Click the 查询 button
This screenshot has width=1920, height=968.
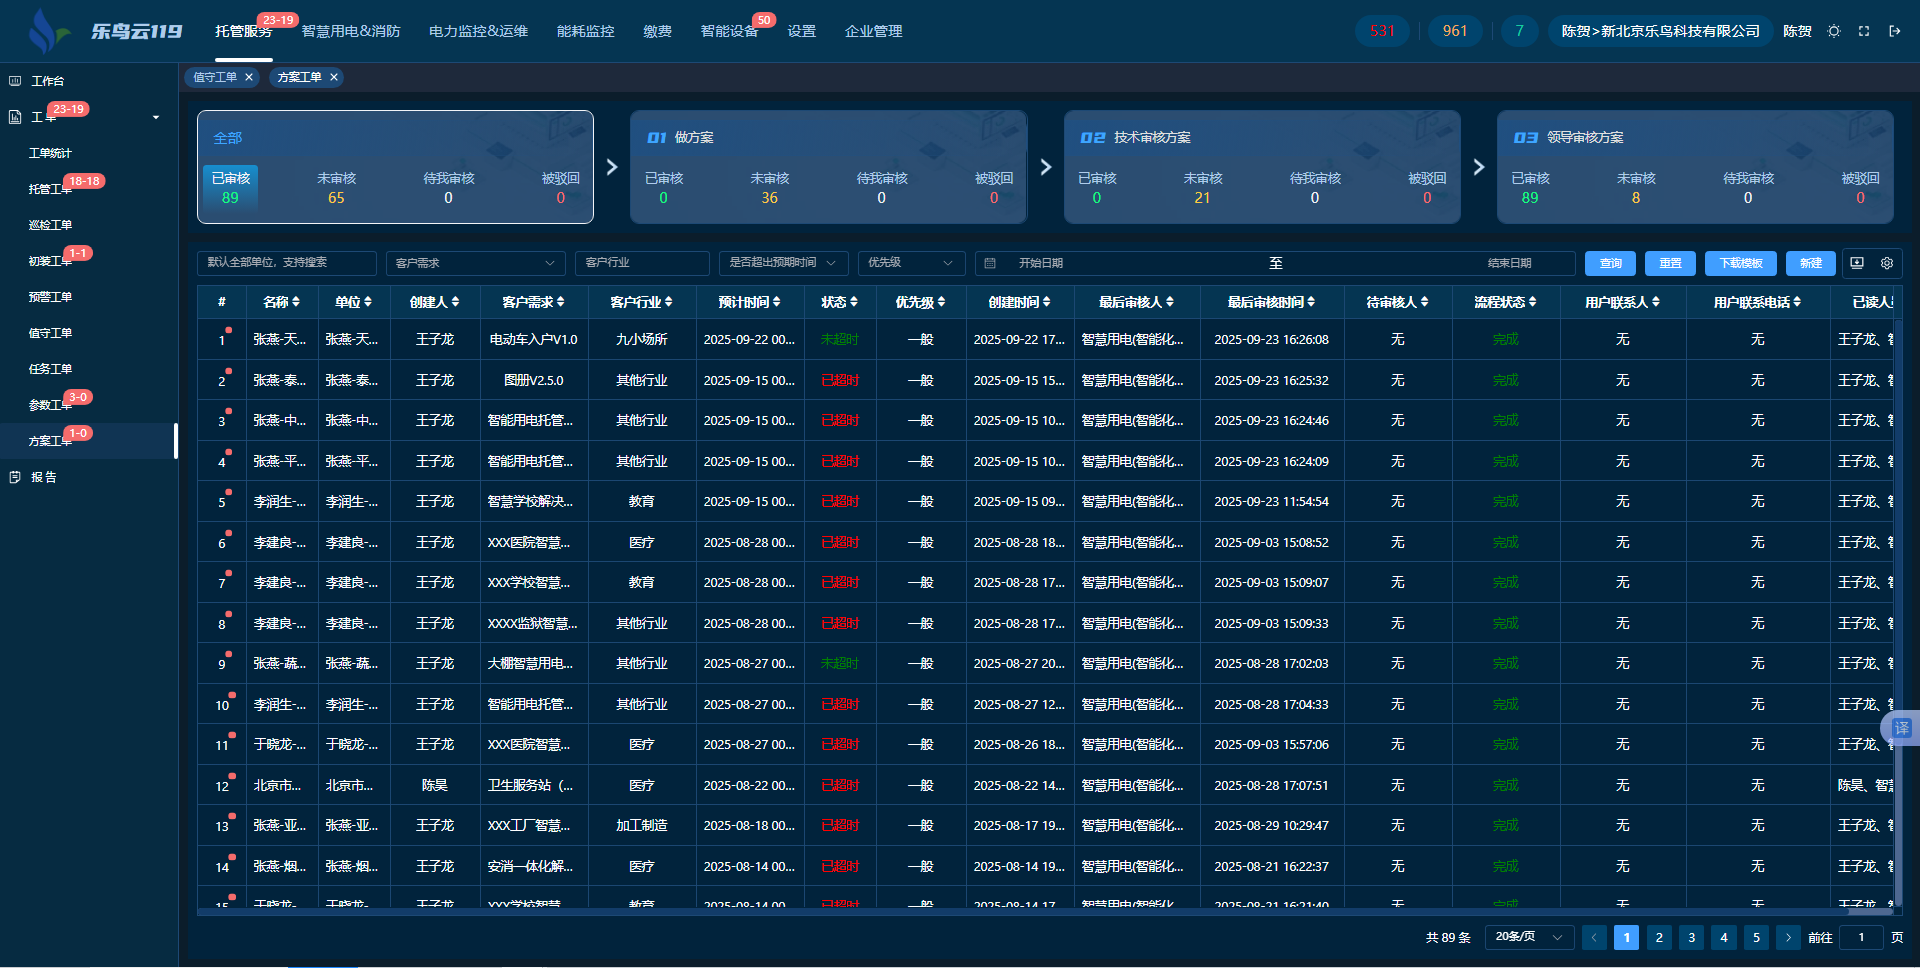pyautogui.click(x=1610, y=263)
